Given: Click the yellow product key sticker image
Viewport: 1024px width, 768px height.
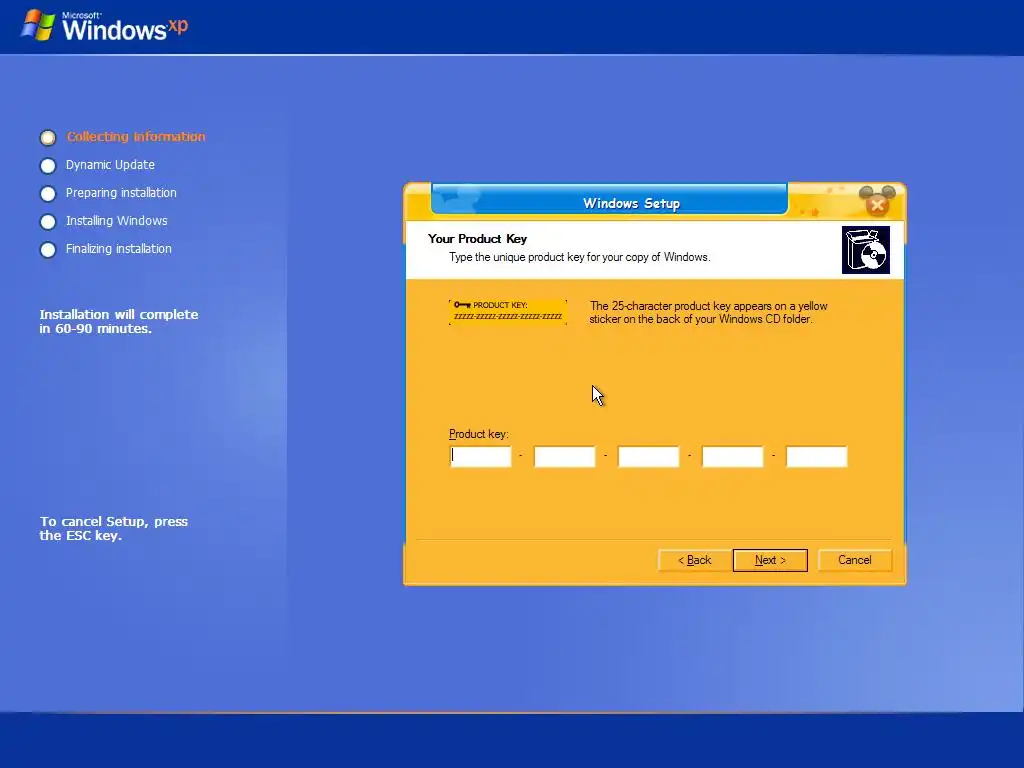Looking at the screenshot, I should (x=508, y=312).
